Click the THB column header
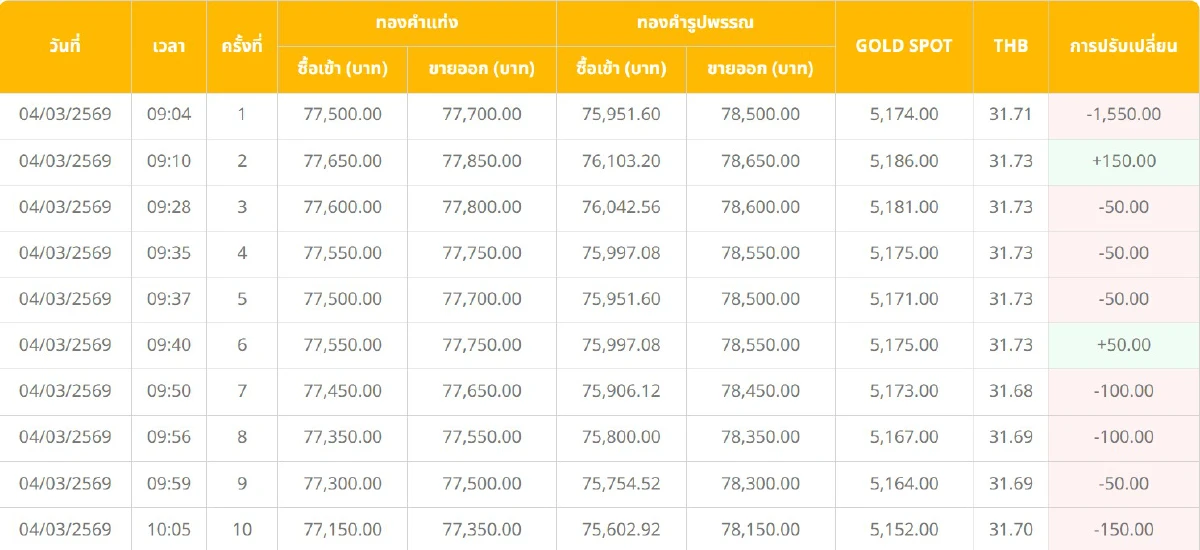Image resolution: width=1200 pixels, height=550 pixels. click(1010, 46)
